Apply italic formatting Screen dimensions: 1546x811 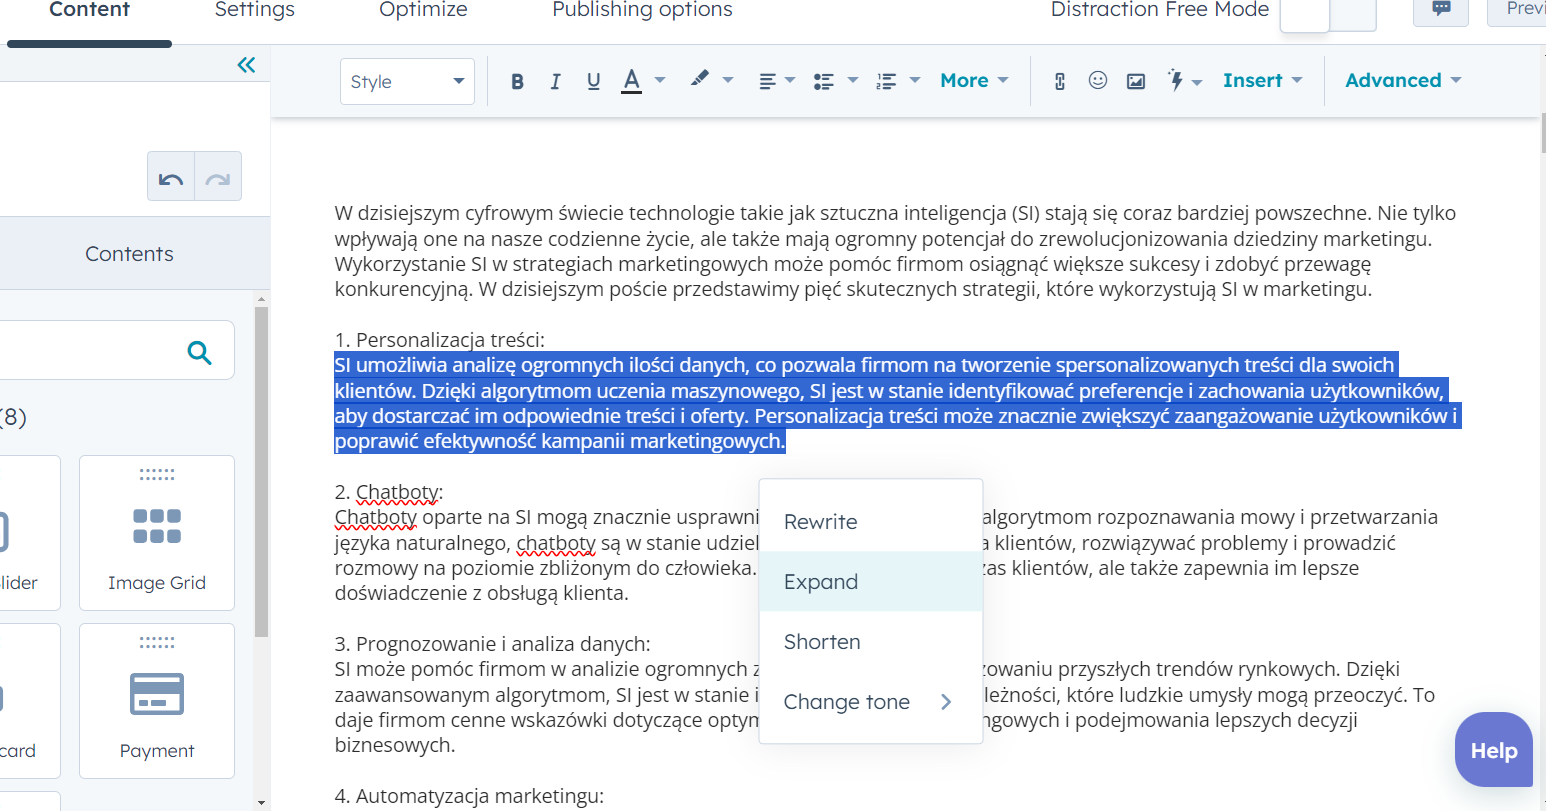pos(555,81)
